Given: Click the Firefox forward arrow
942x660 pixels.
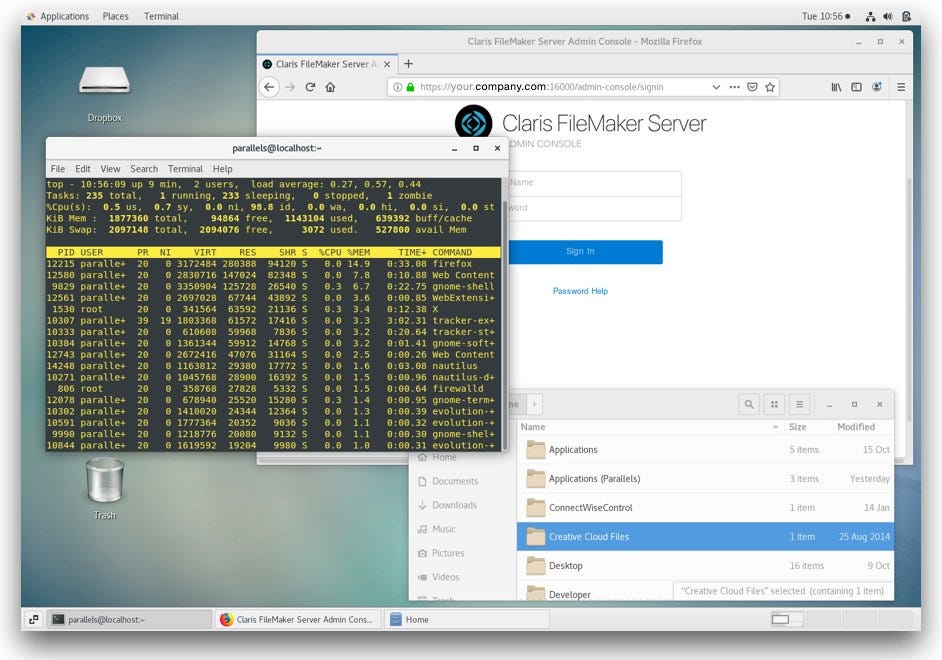Looking at the screenshot, I should (x=290, y=87).
